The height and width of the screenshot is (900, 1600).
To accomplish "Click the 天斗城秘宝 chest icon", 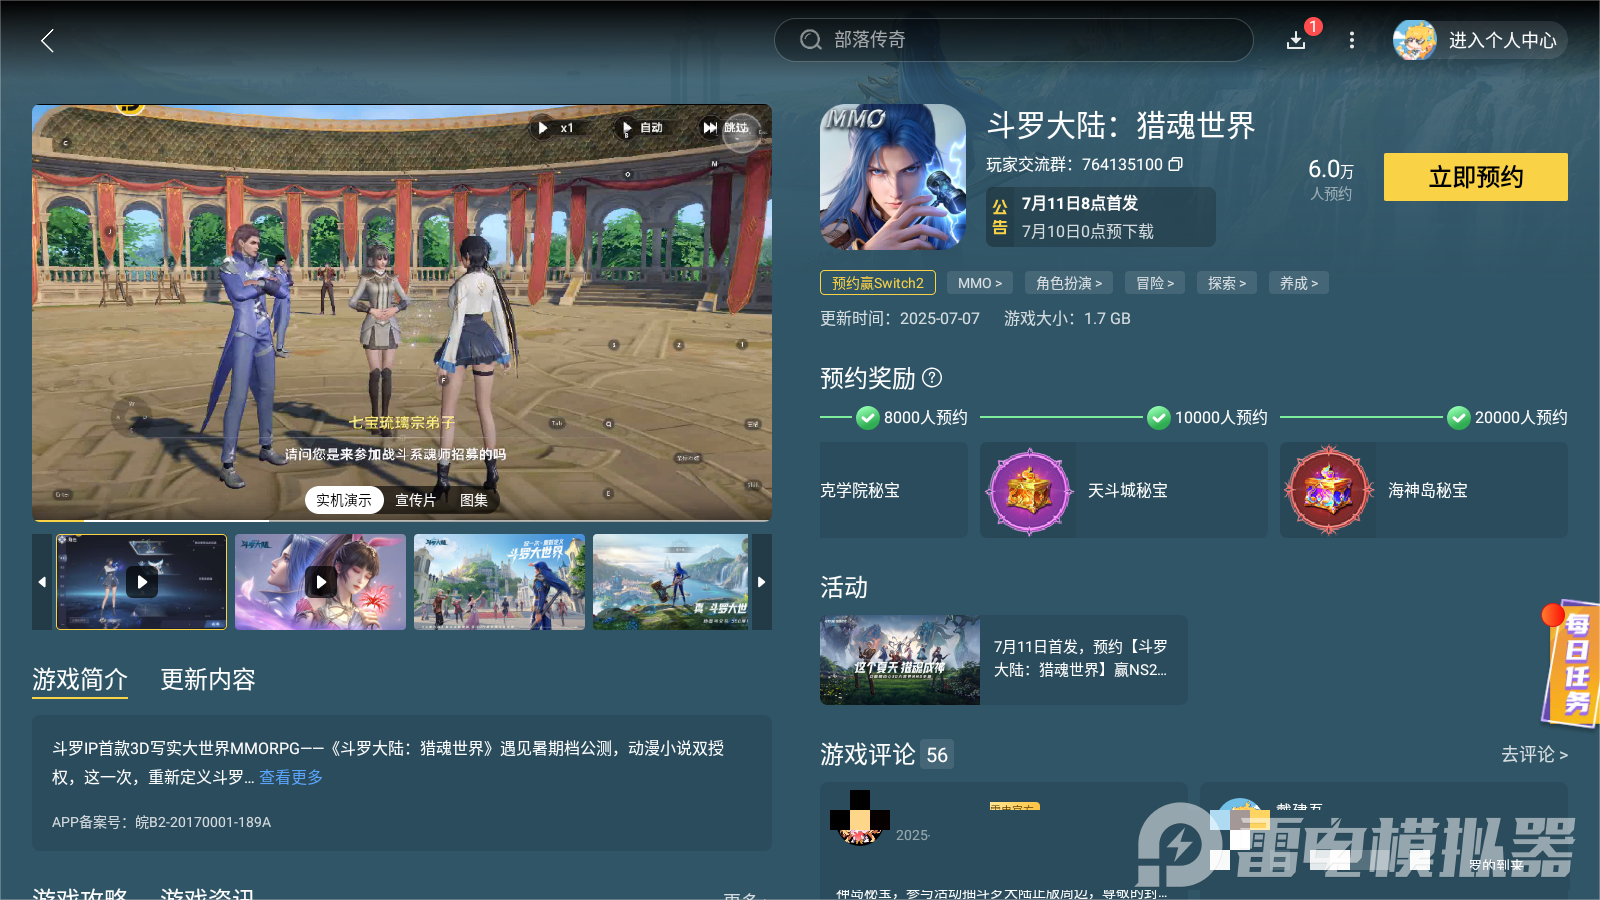I will click(x=1029, y=490).
